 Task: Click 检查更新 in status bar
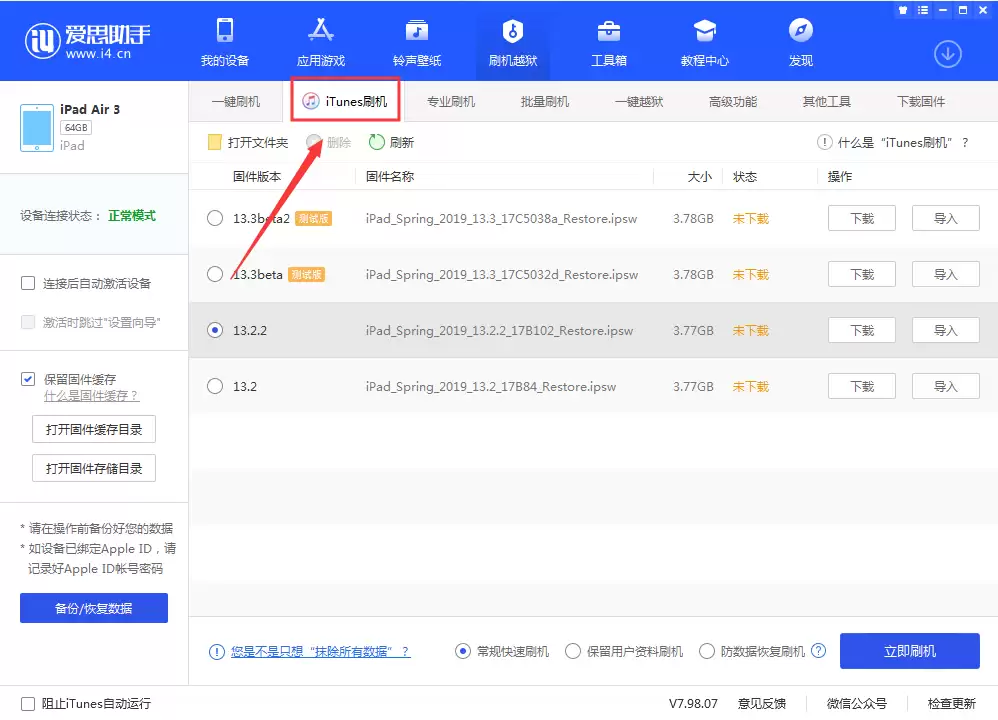pyautogui.click(x=951, y=703)
